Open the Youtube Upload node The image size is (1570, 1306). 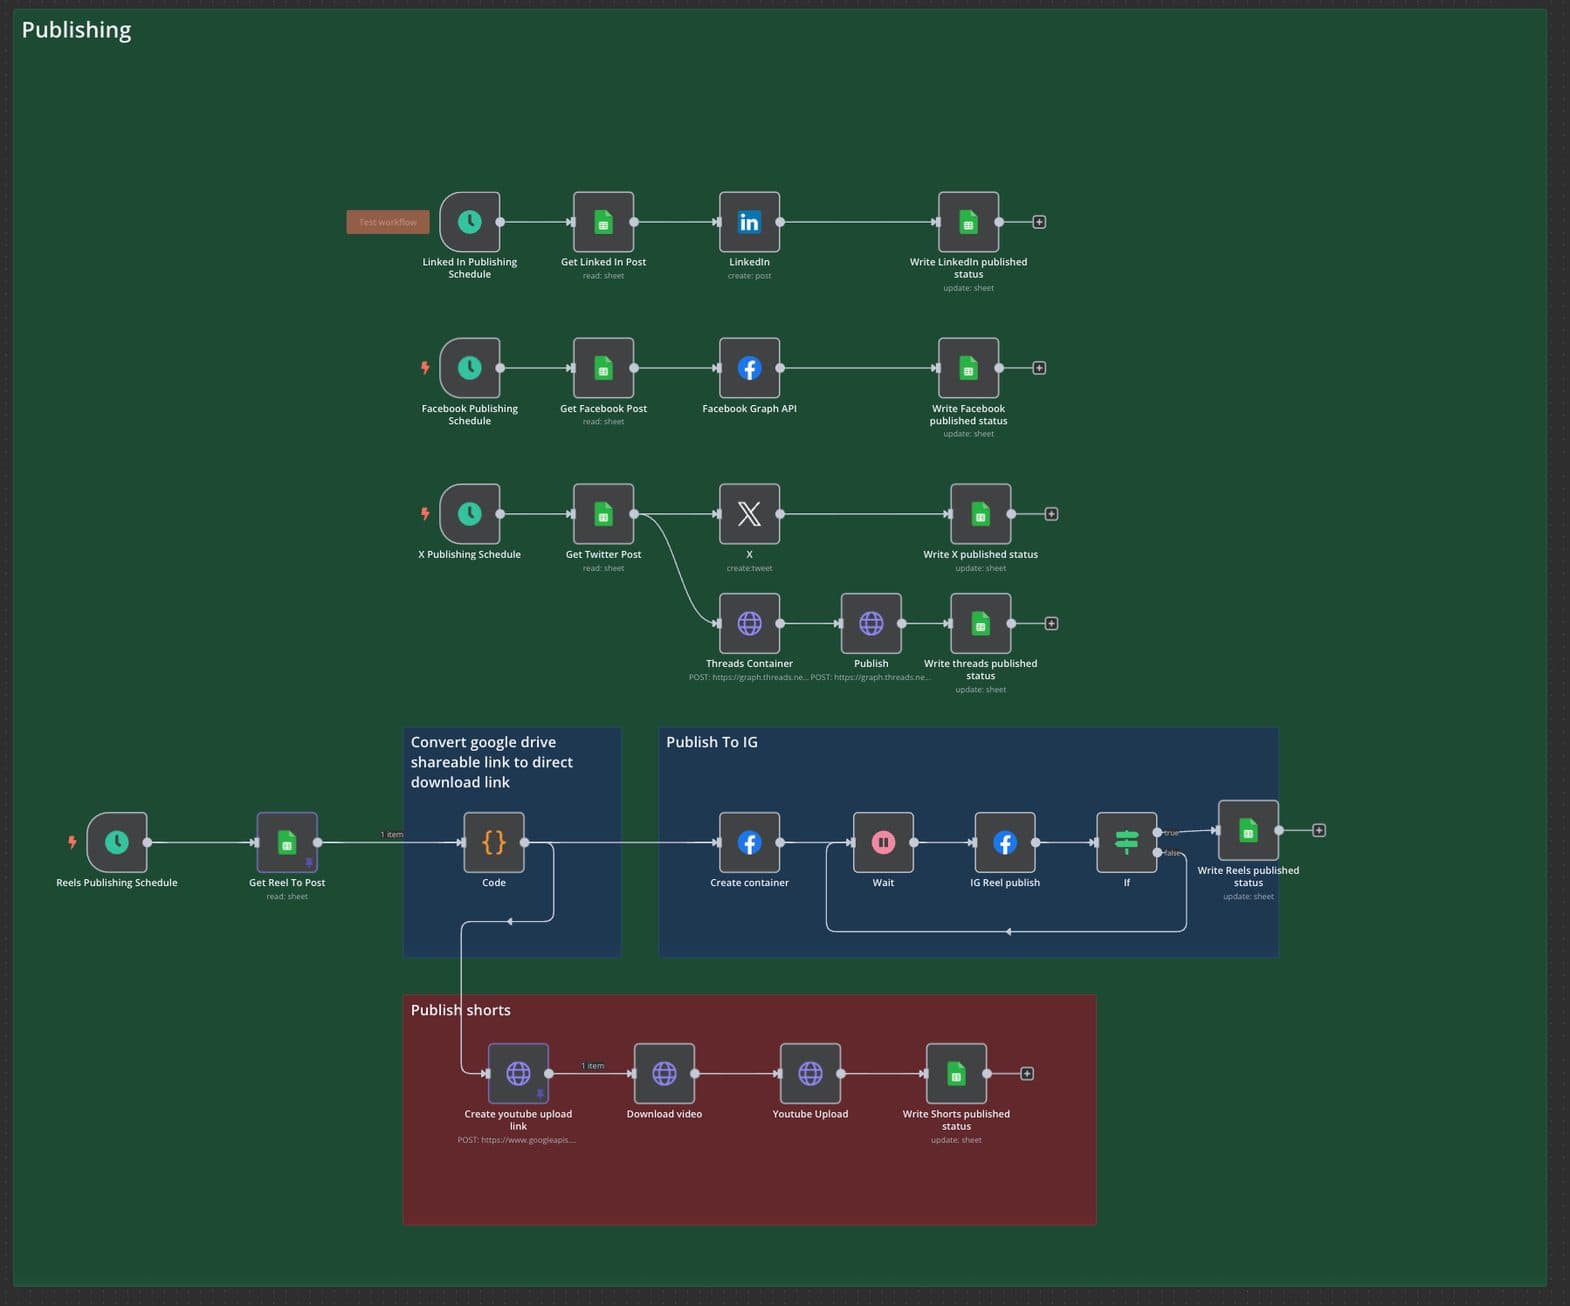(x=810, y=1074)
